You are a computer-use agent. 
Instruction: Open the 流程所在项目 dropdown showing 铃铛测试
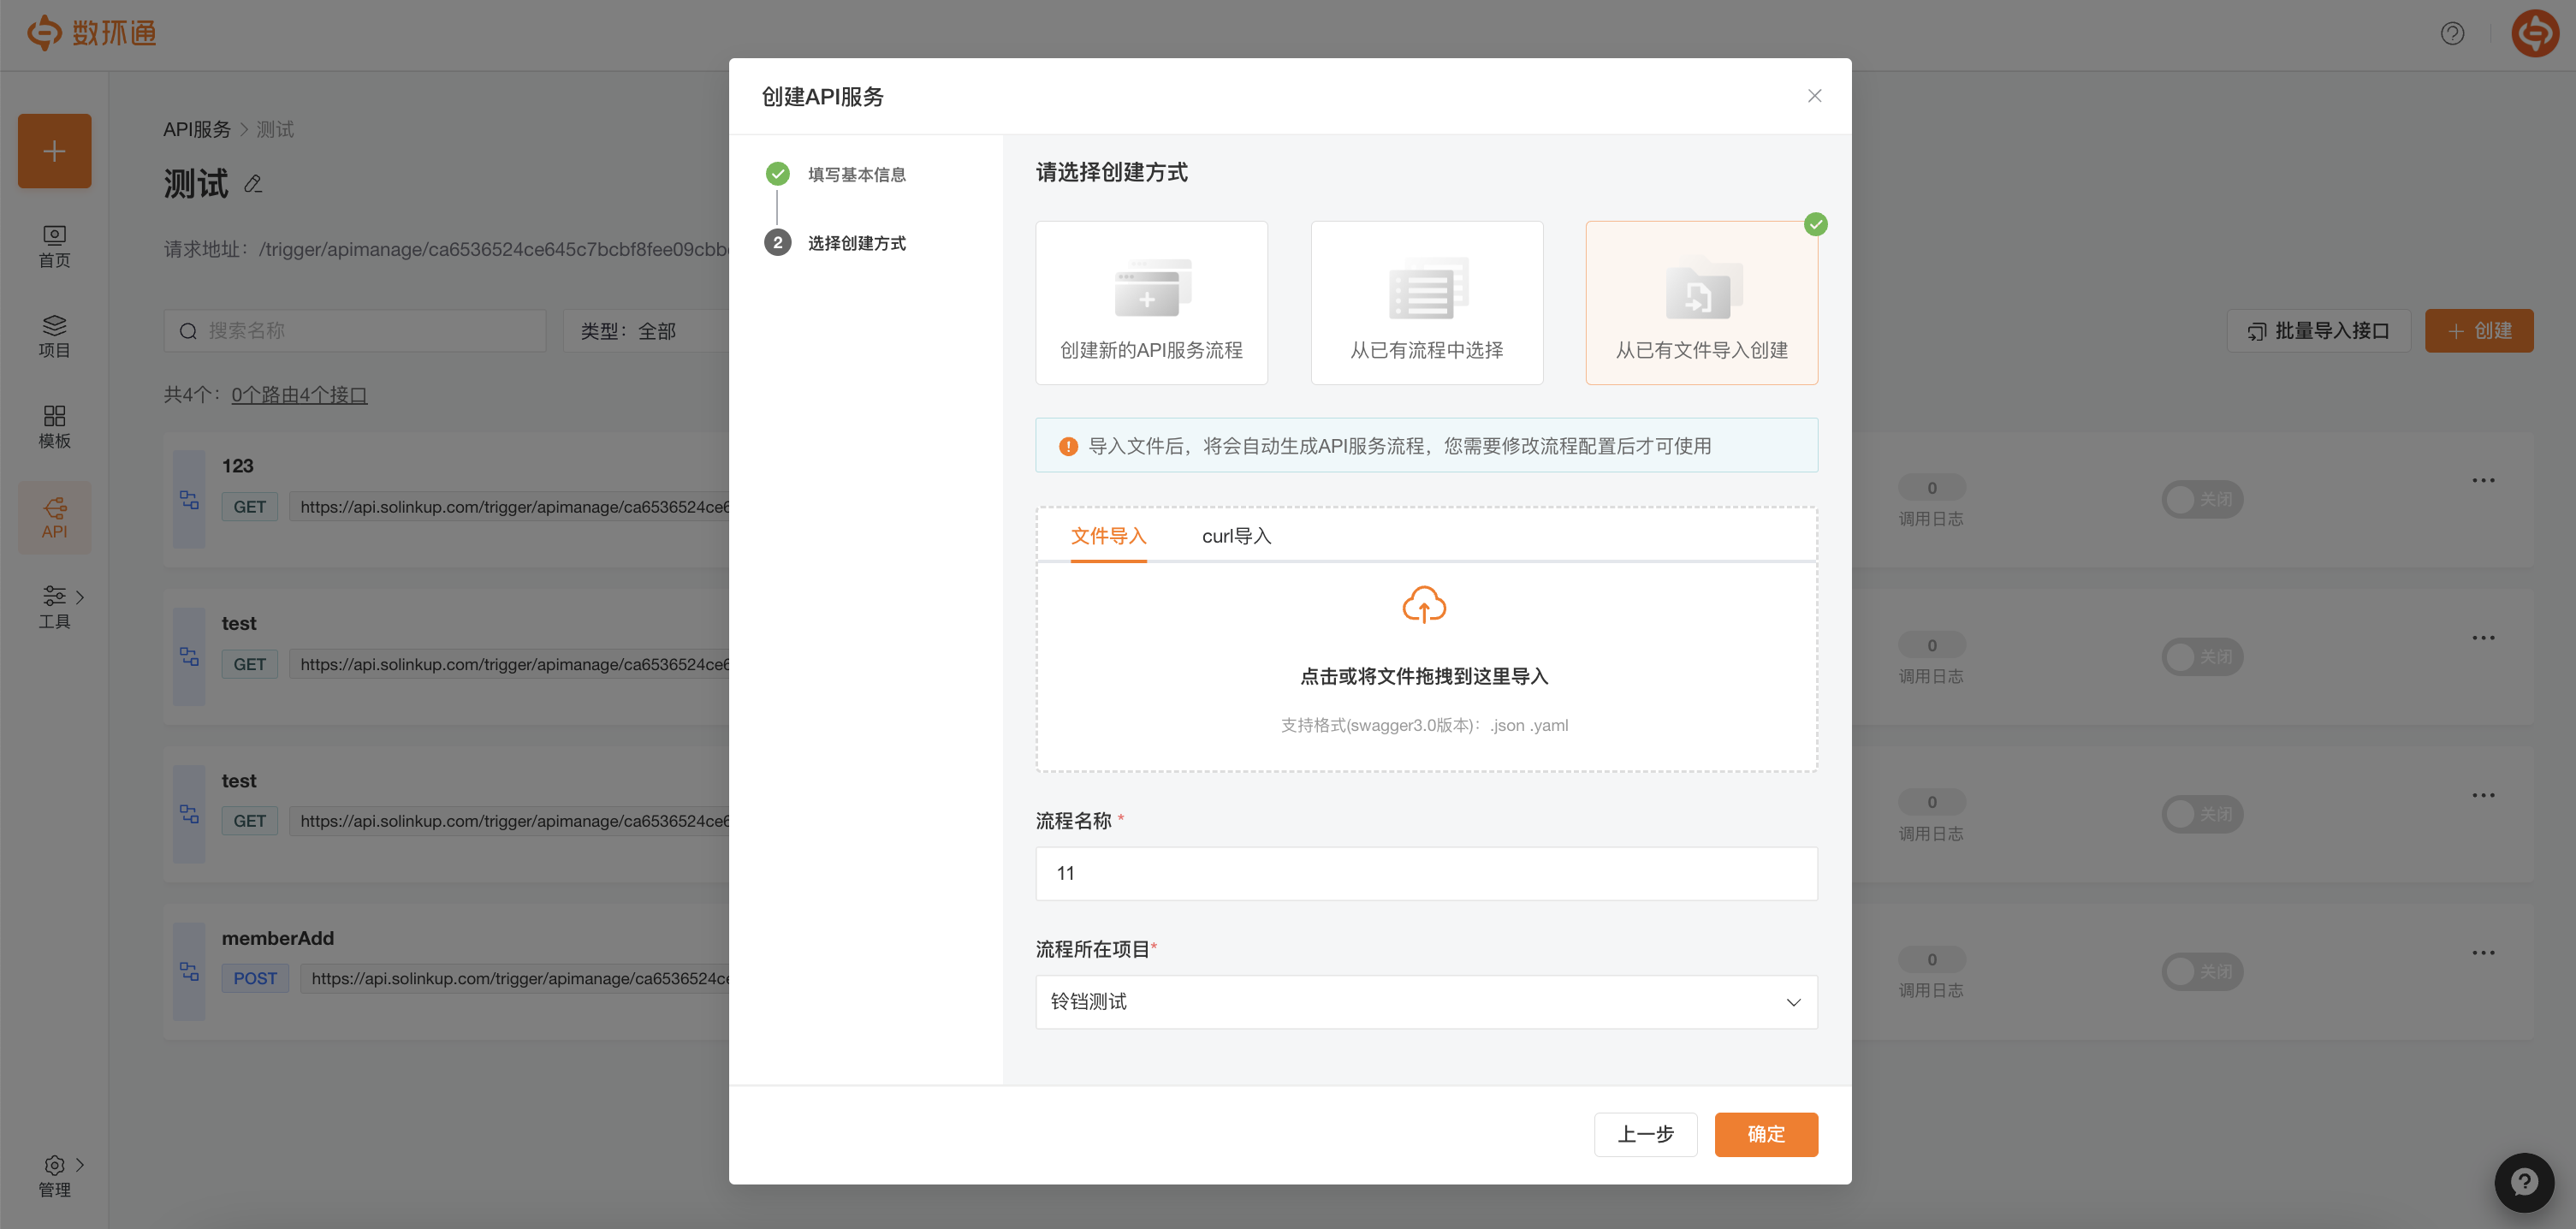point(1426,1002)
